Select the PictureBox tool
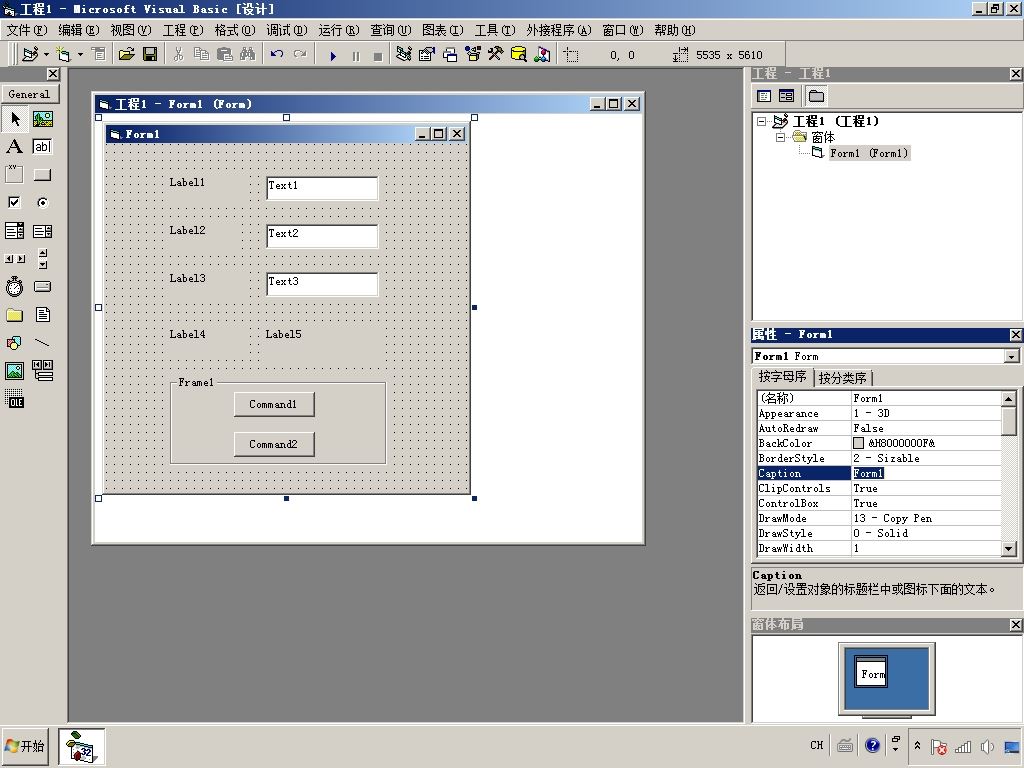Screen dimensions: 1024x768 42,119
